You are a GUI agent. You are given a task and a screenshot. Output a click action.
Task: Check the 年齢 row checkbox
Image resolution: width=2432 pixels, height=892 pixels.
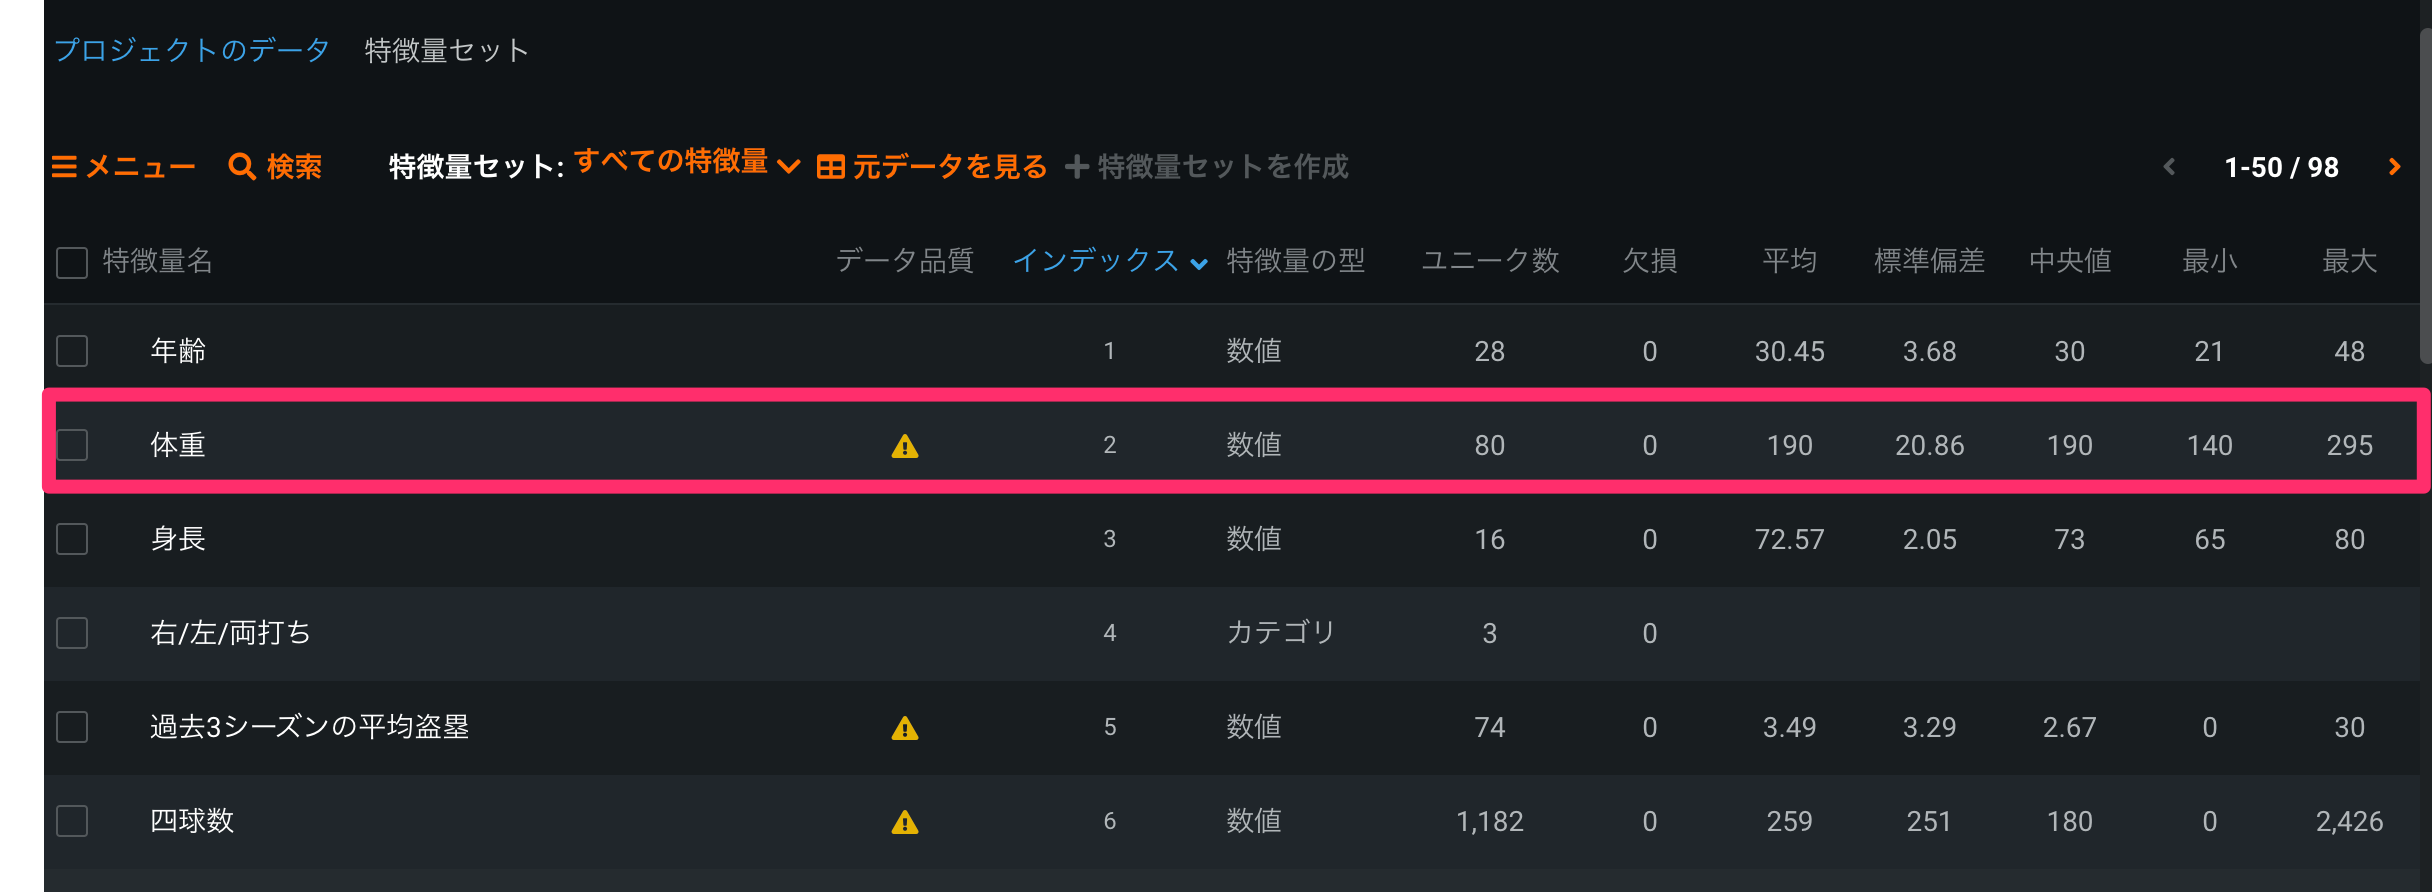(x=72, y=351)
